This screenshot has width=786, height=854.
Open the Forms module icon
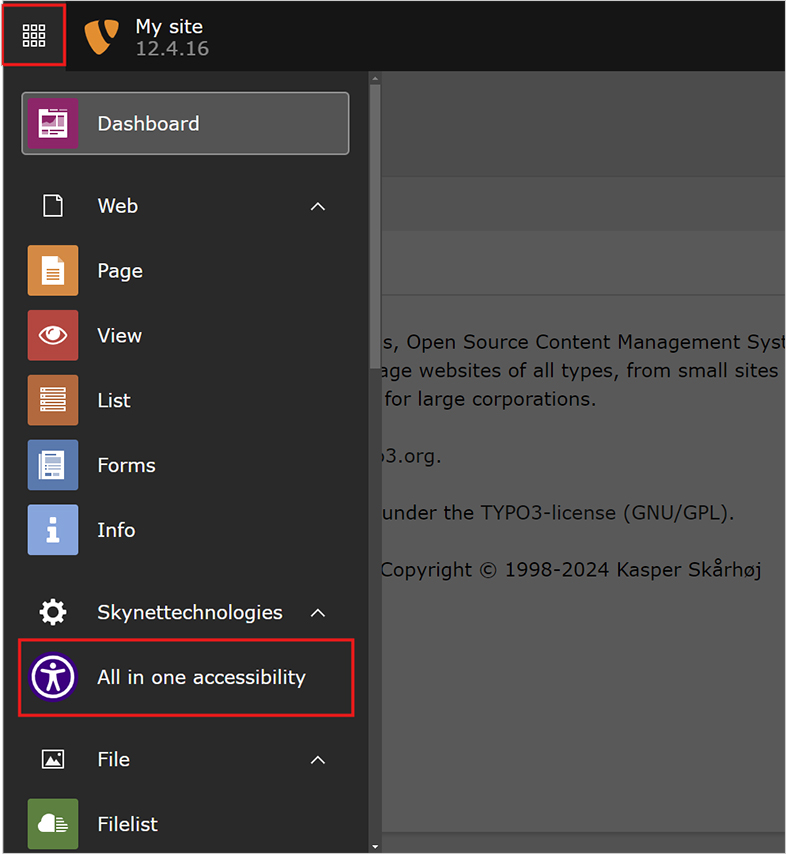[53, 465]
